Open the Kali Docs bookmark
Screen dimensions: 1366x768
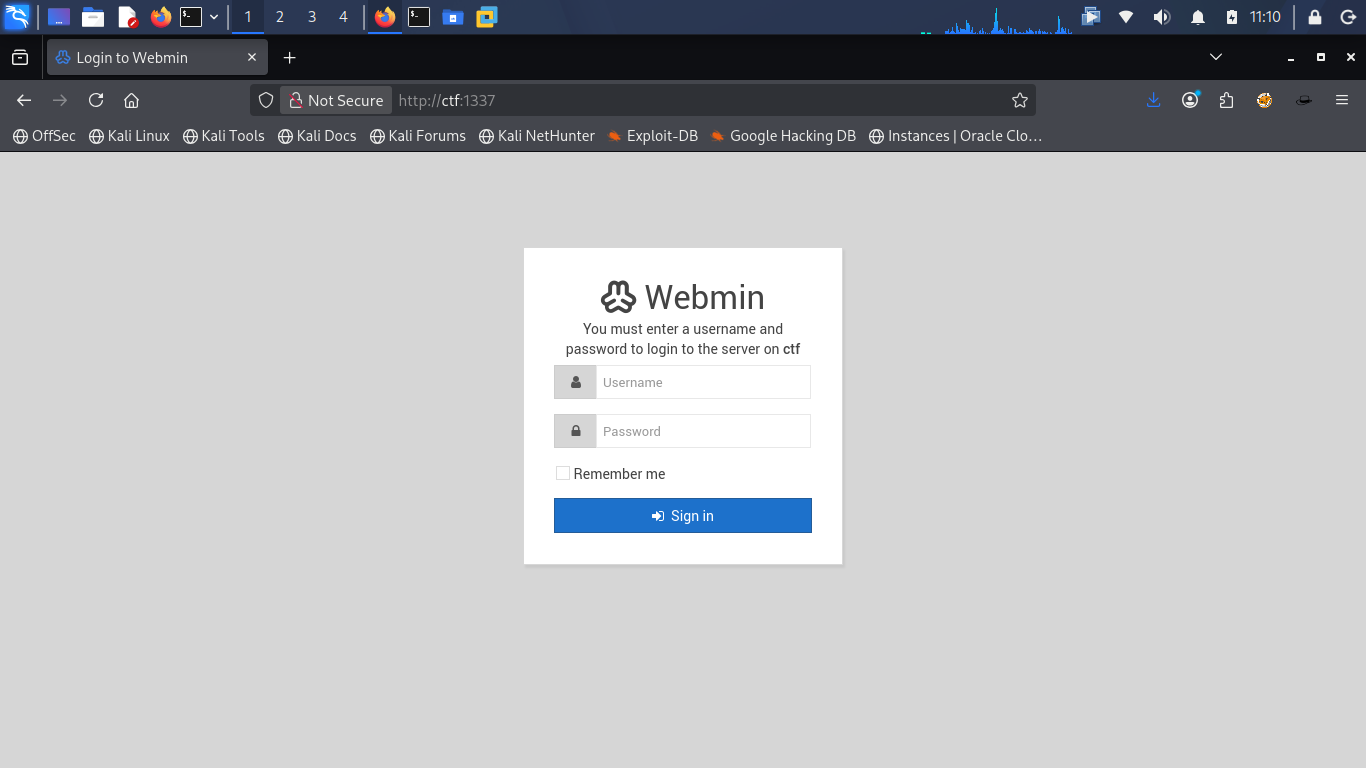(317, 136)
